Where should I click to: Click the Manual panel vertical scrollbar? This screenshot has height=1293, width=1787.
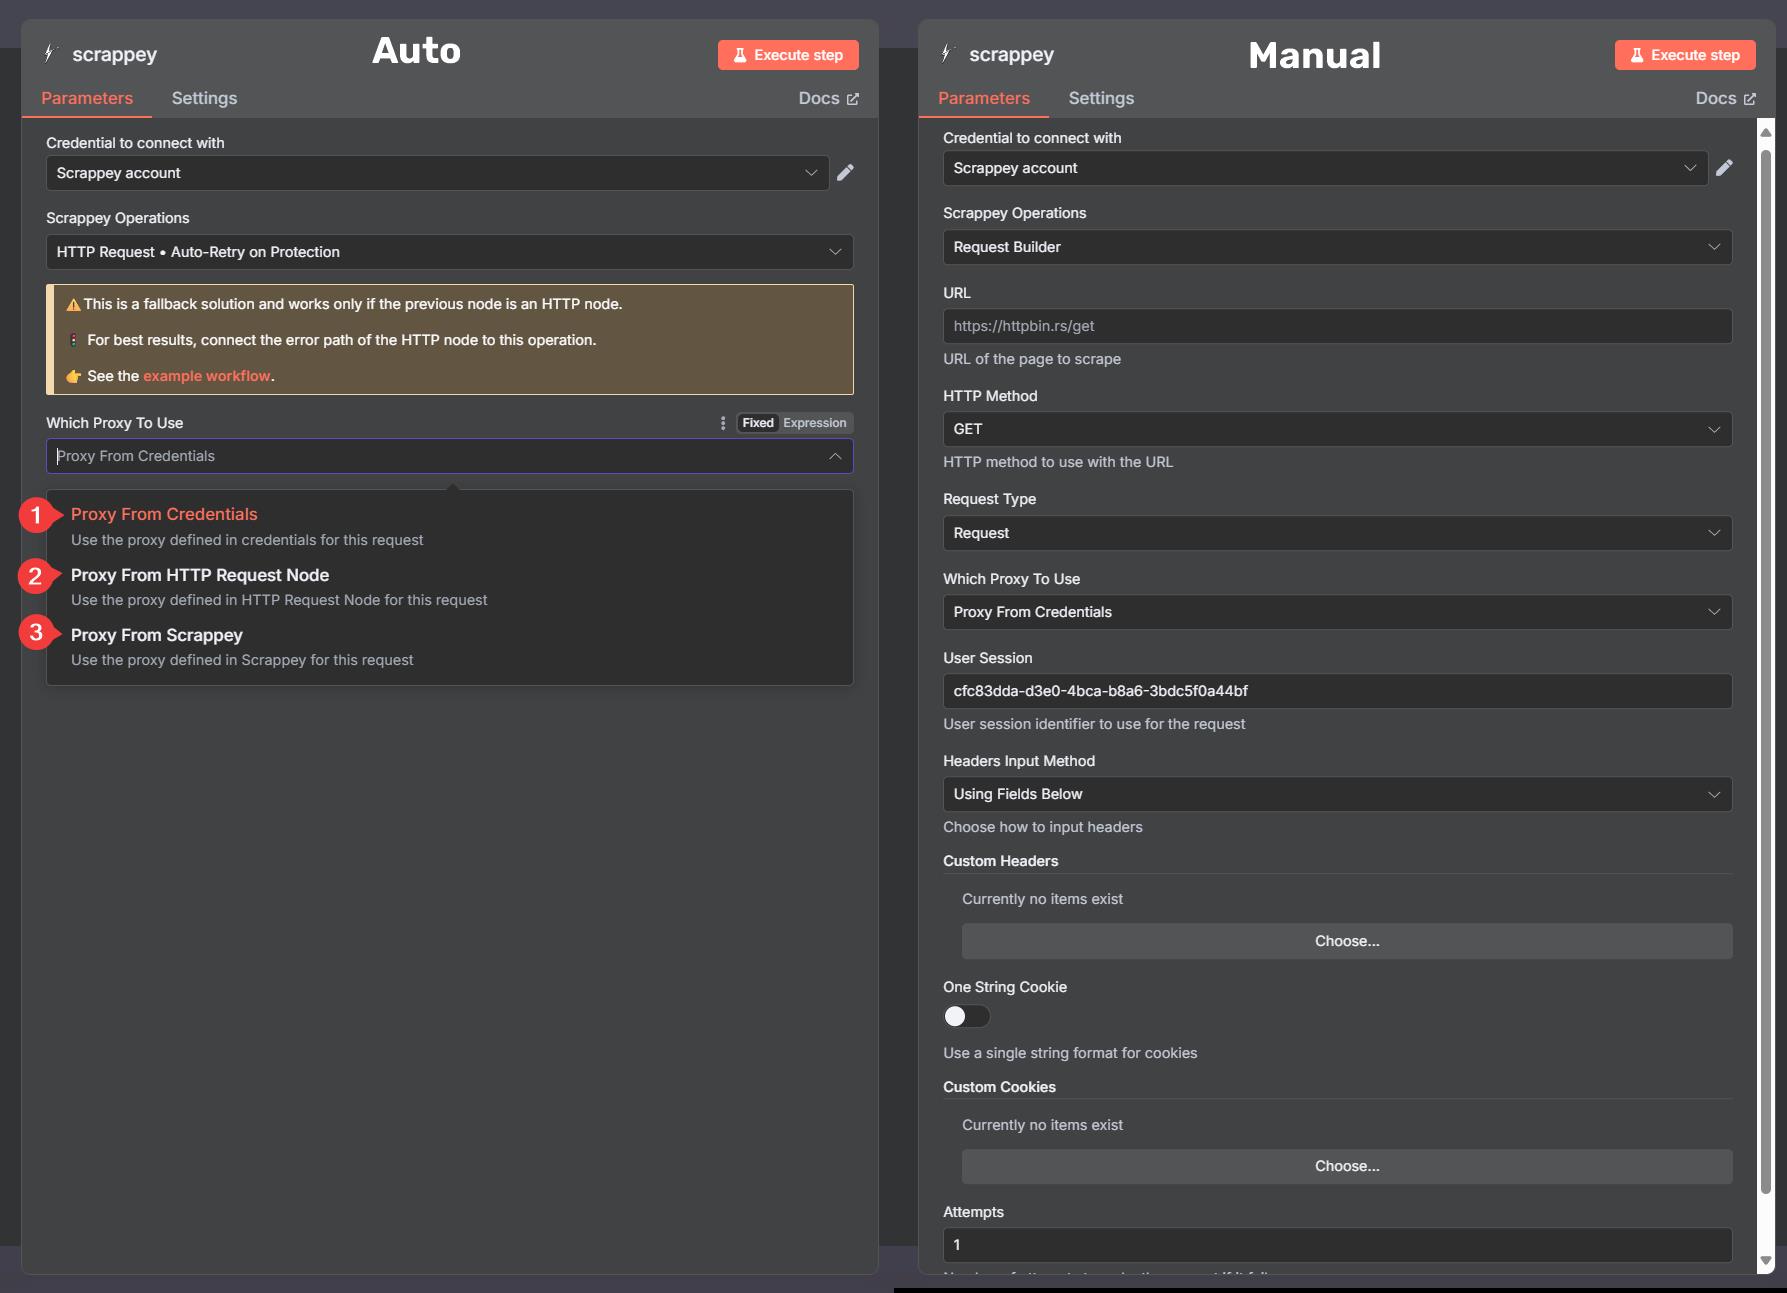(x=1766, y=670)
